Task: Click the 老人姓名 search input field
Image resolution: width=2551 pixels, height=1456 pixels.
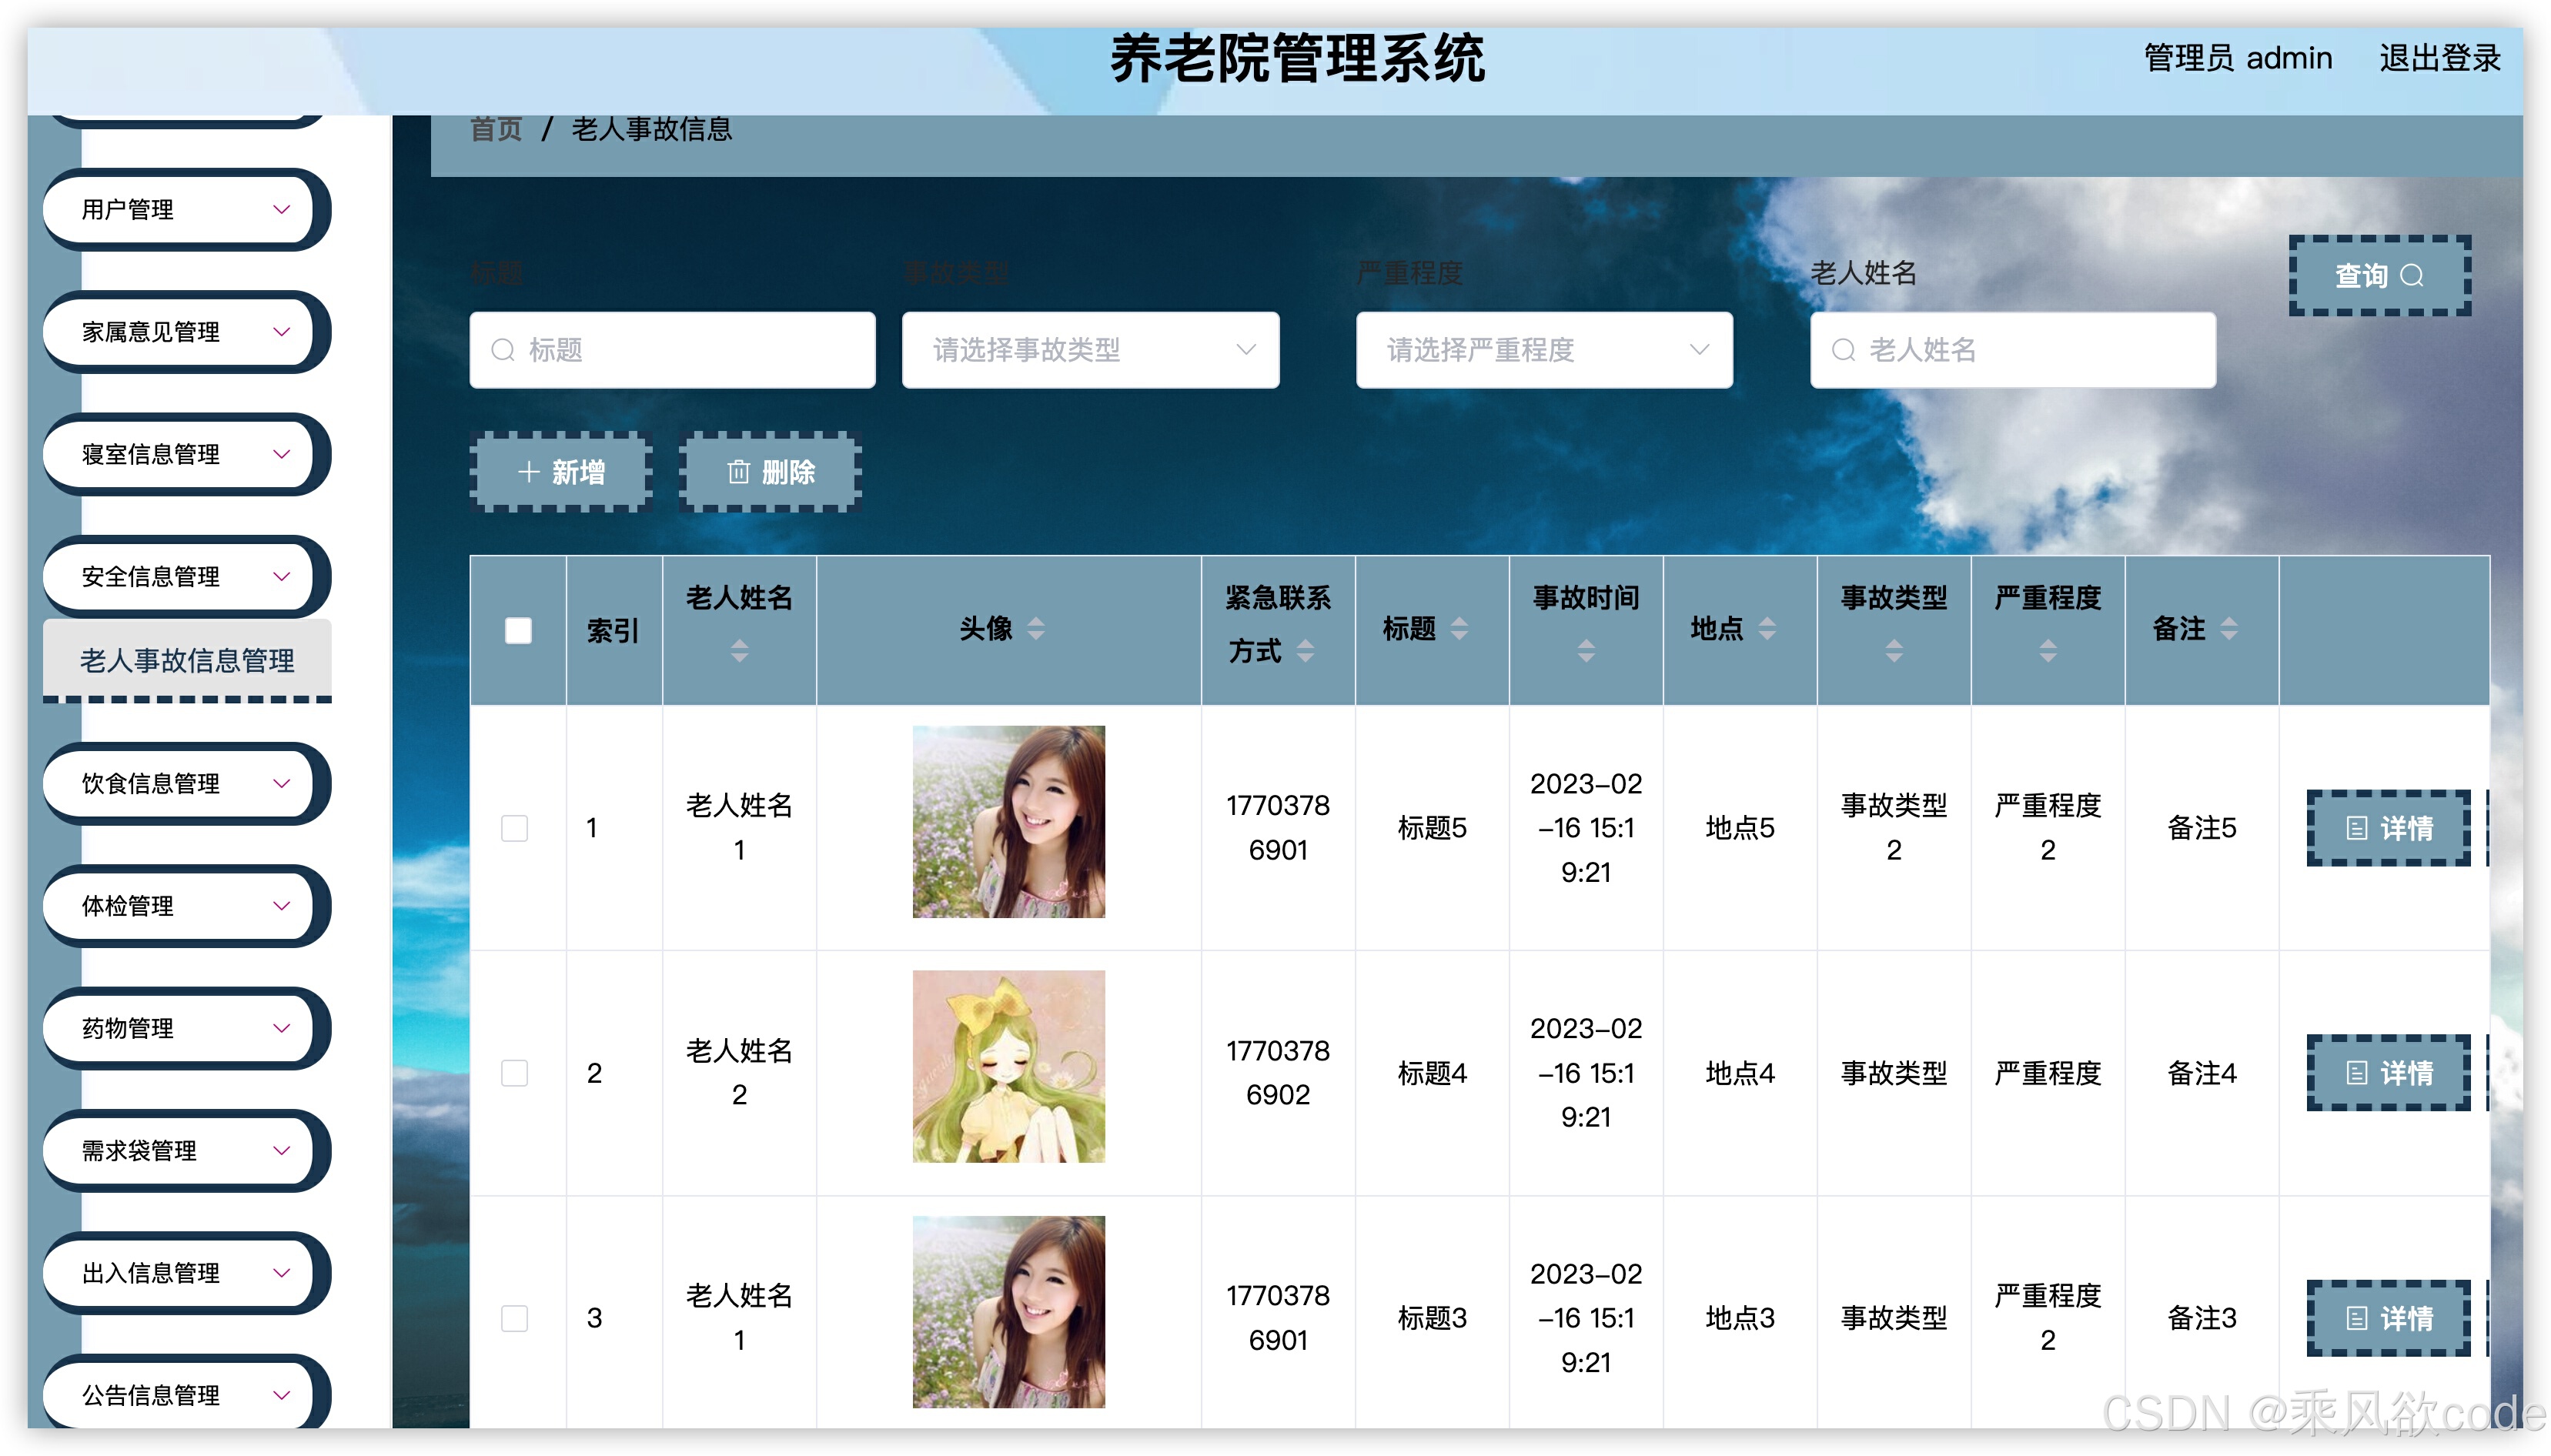Action: click(x=2012, y=350)
